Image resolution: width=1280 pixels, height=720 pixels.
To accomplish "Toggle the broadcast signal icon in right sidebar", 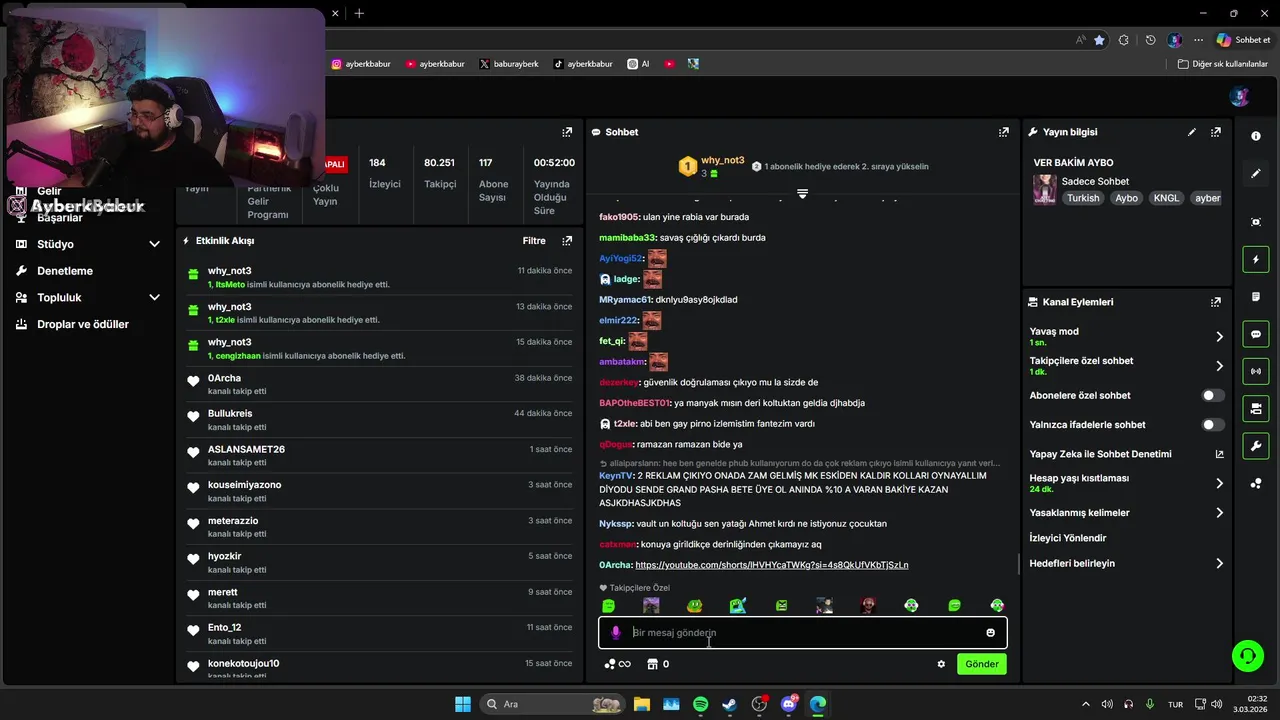I will coord(1256,371).
